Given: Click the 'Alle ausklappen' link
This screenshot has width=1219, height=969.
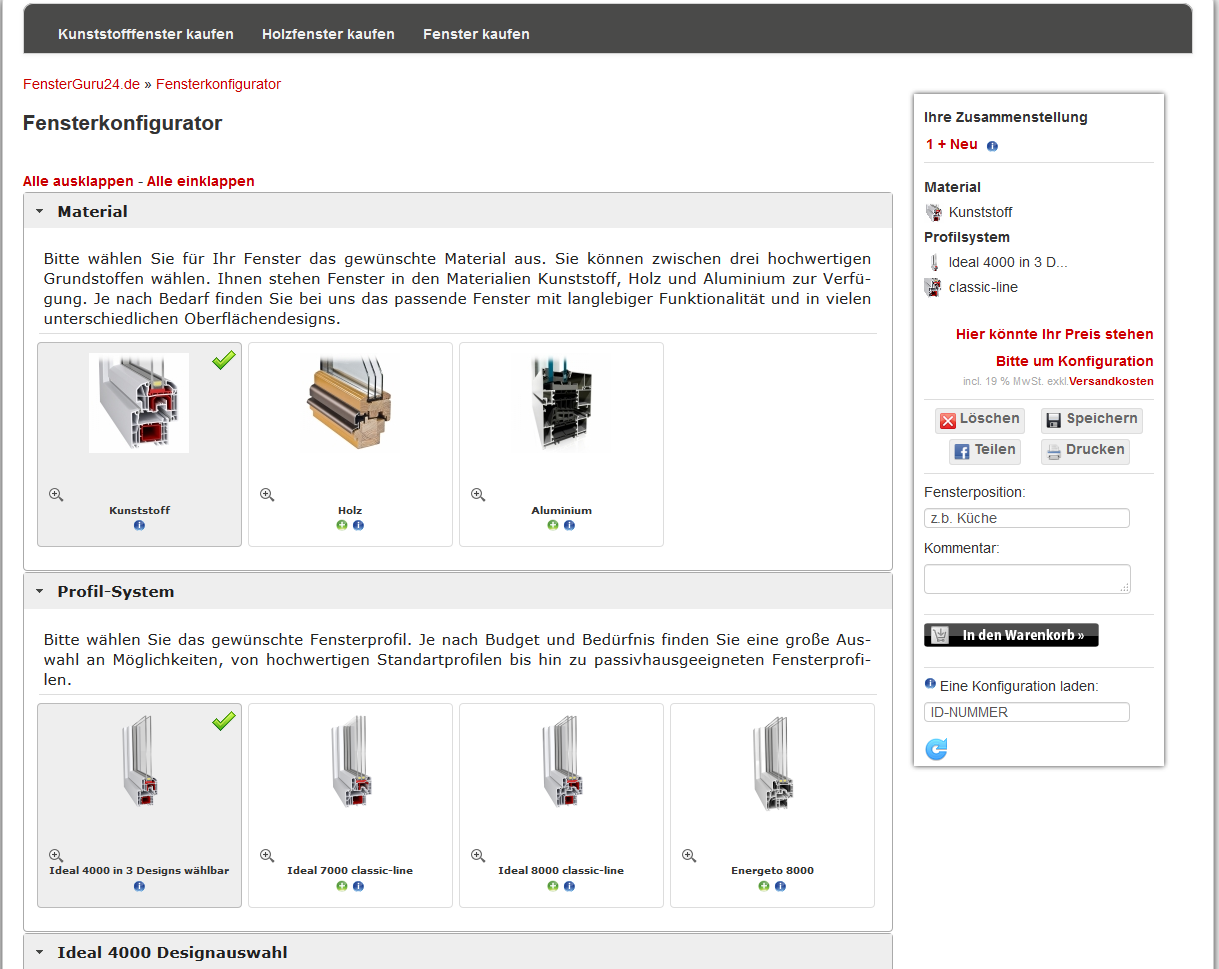Looking at the screenshot, I should coord(78,181).
